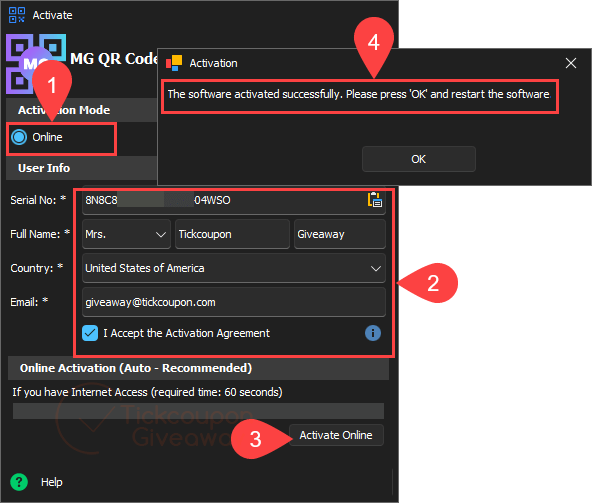Open the Mrs. title dropdown

[126, 234]
